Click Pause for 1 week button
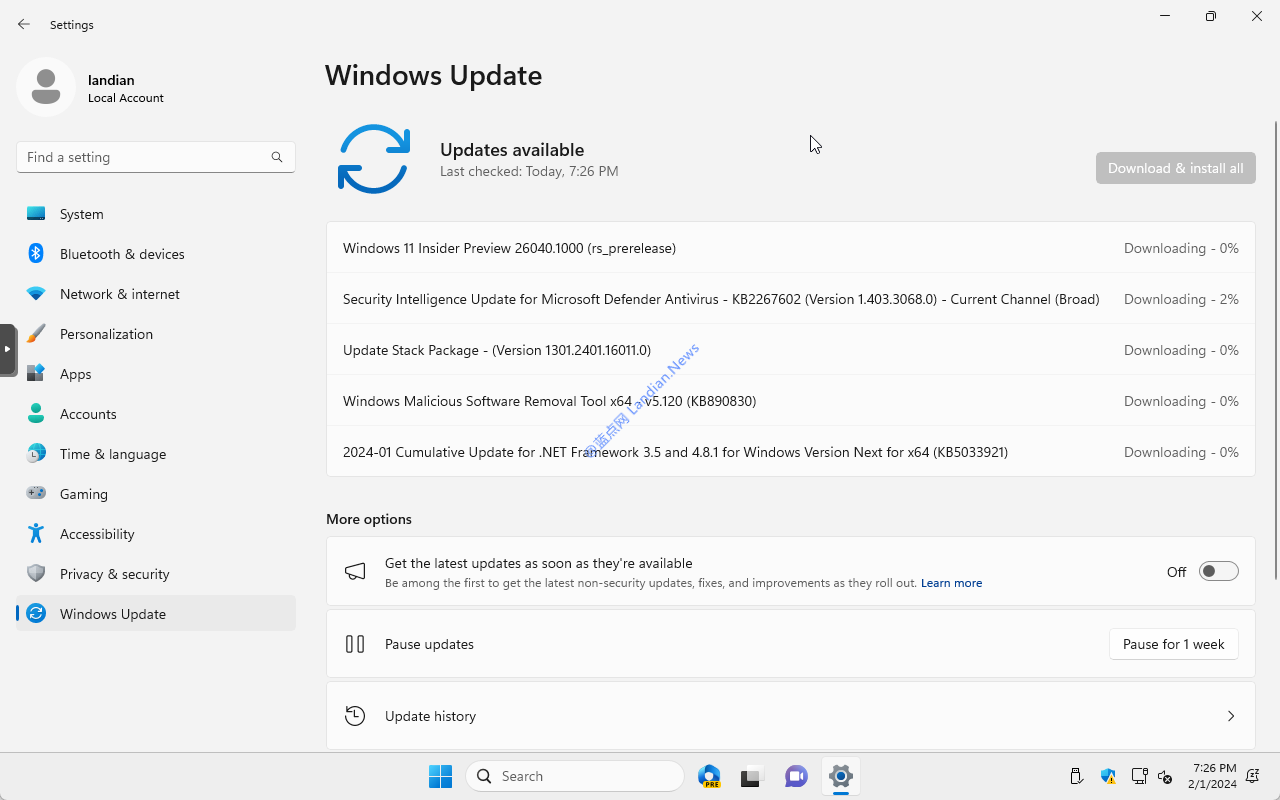The width and height of the screenshot is (1280, 800). tap(1173, 644)
